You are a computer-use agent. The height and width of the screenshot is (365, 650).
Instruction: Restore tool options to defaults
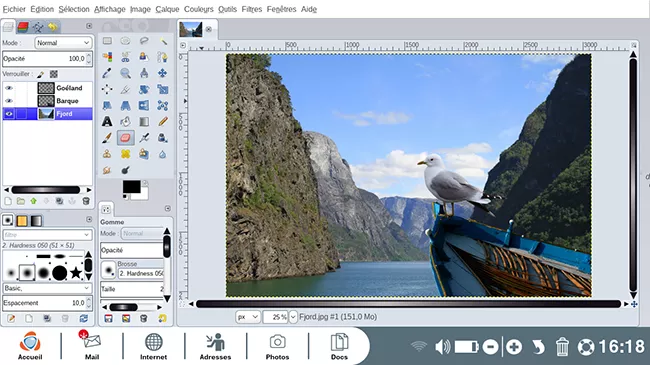point(162,319)
